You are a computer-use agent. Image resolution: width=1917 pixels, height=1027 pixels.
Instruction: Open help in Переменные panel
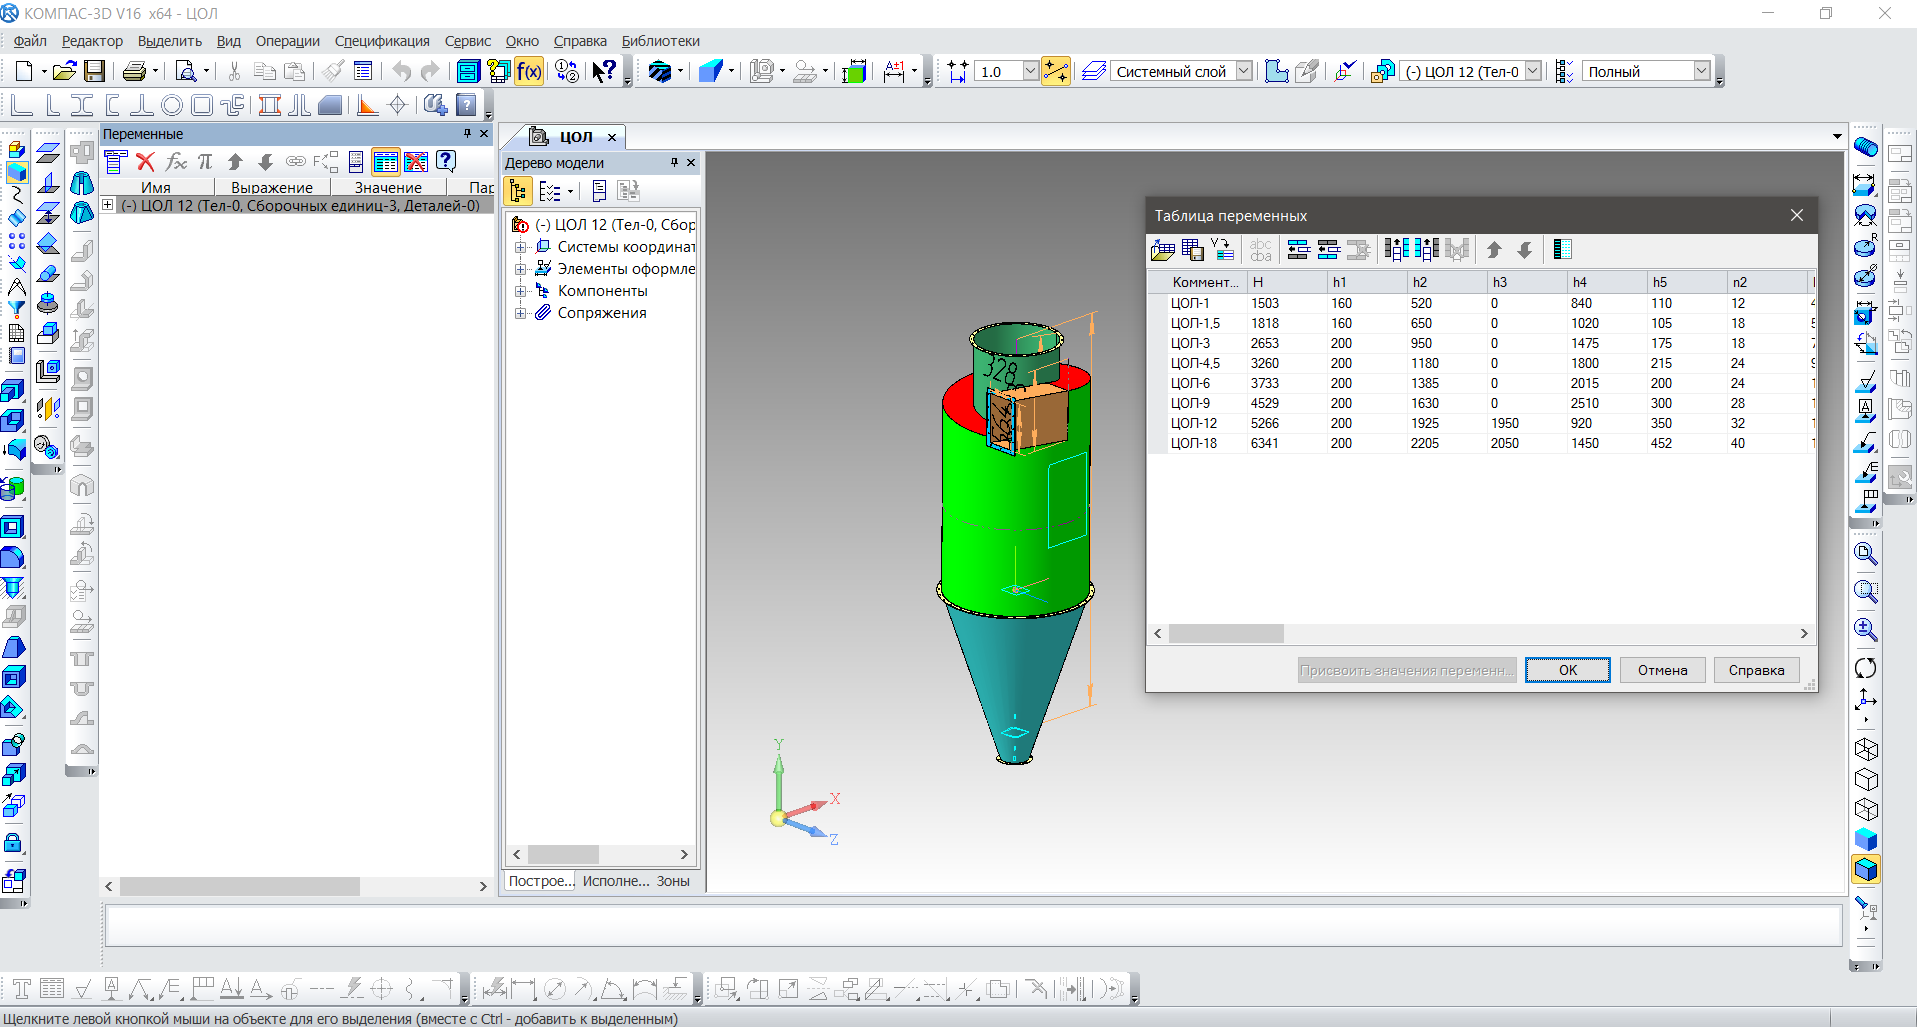coord(446,162)
